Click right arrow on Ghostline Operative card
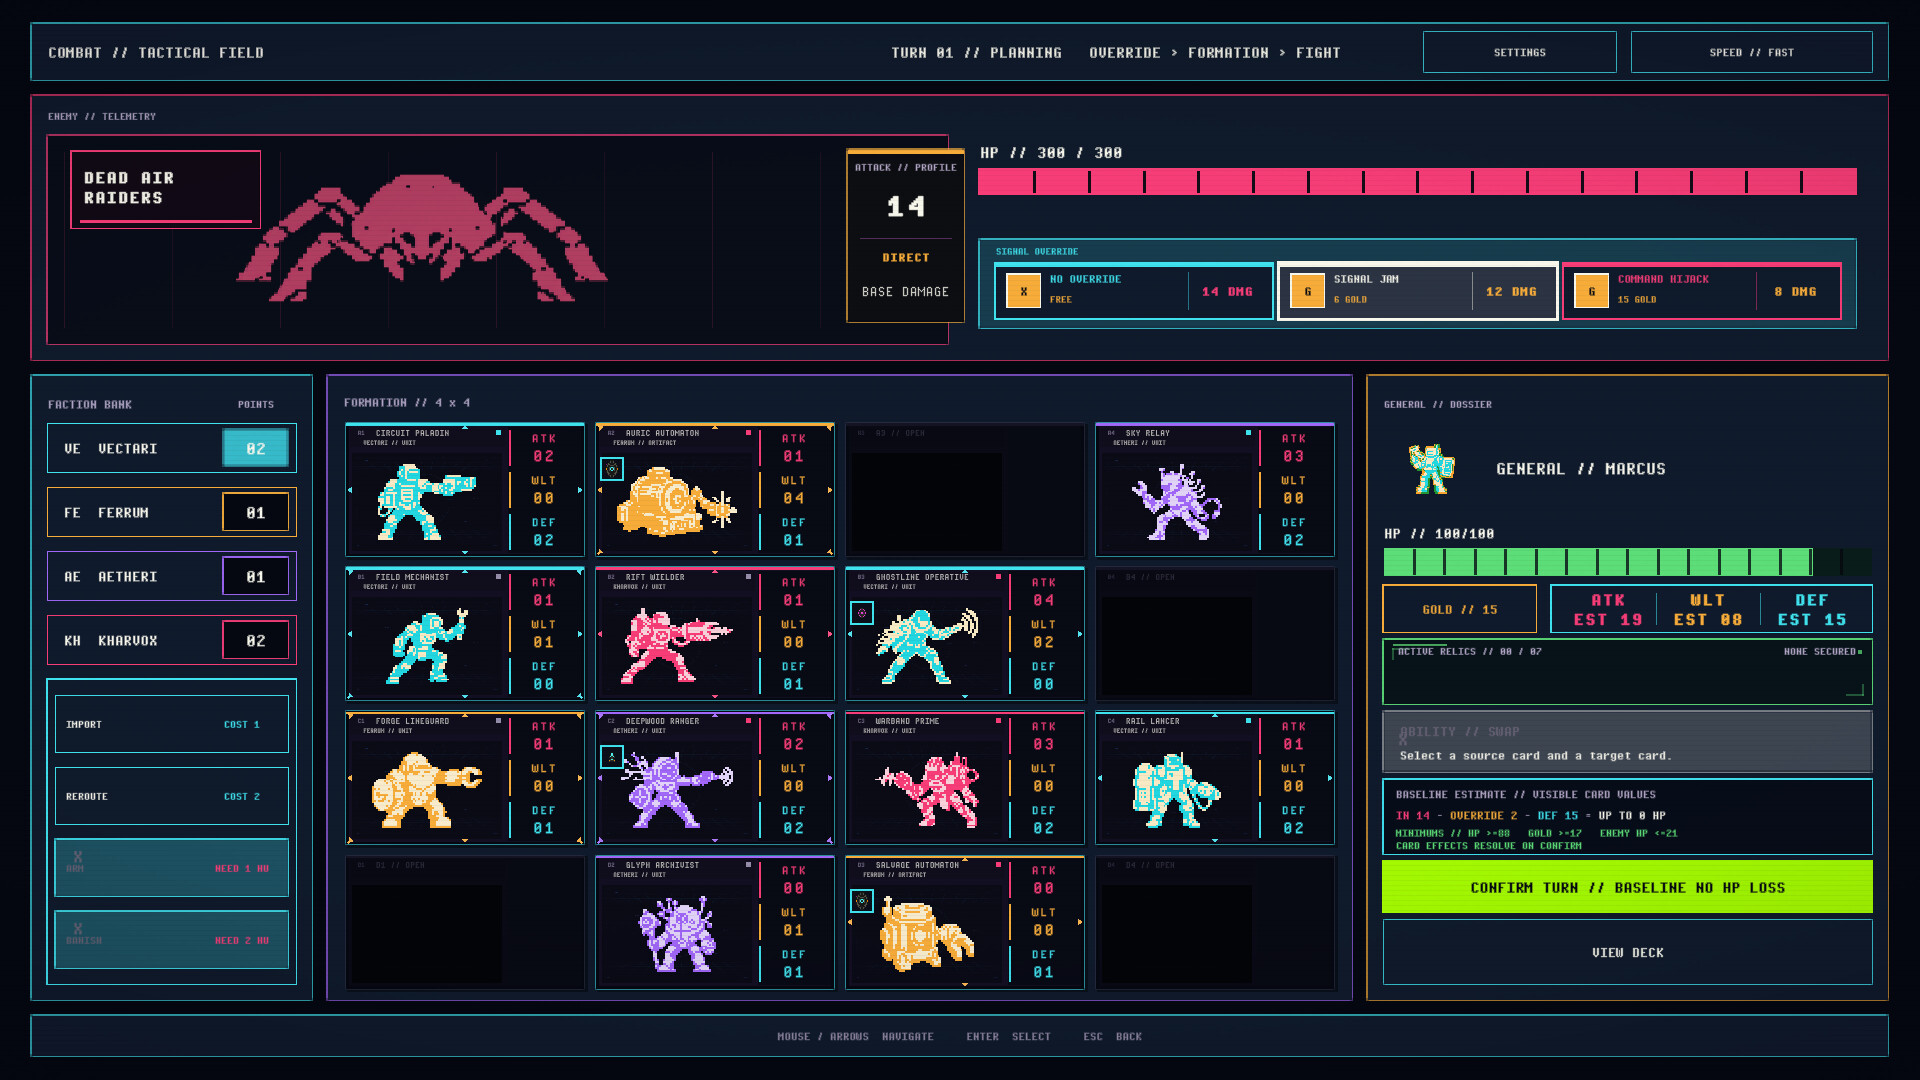 (1080, 634)
